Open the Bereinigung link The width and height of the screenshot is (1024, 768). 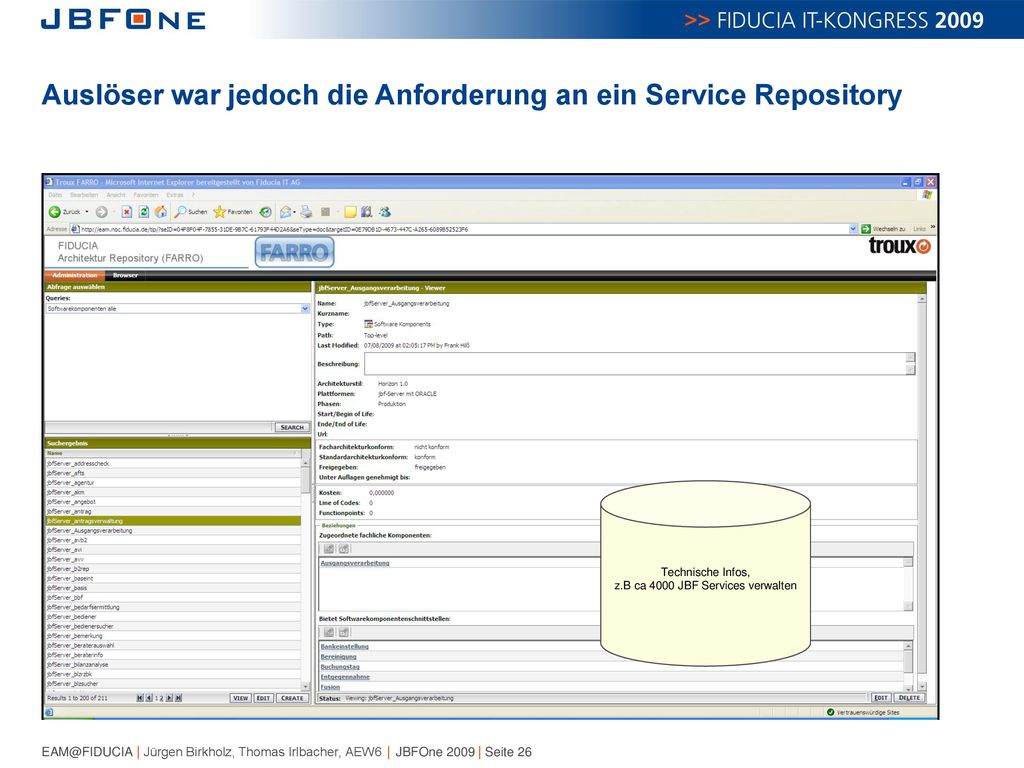pos(338,656)
